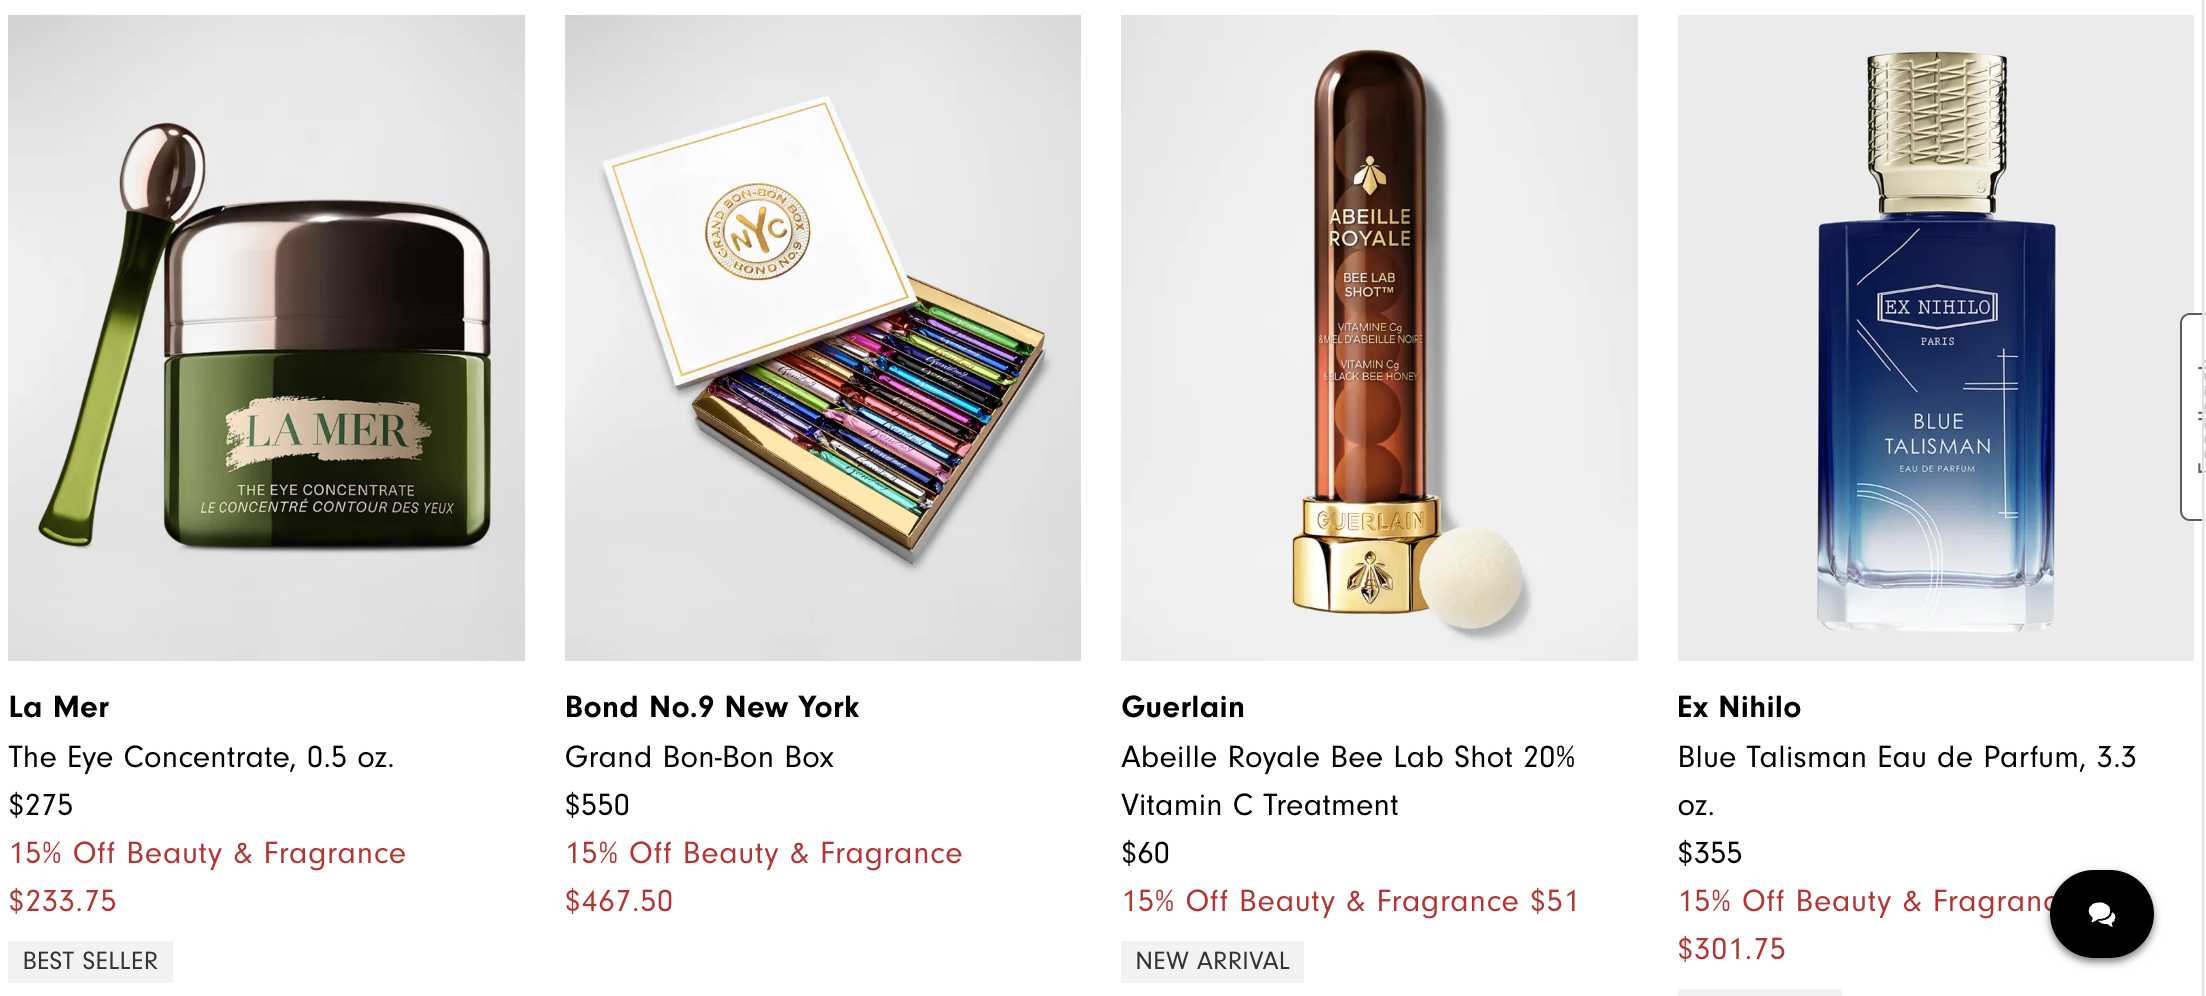Open The Eye Concentrate, 0.5 oz. title
This screenshot has height=996, width=2206.
coord(201,757)
